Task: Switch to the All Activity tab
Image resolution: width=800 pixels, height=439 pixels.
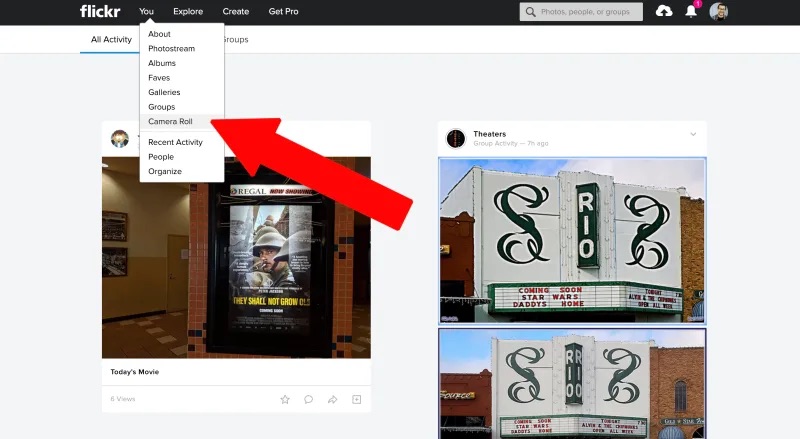Action: pos(111,39)
